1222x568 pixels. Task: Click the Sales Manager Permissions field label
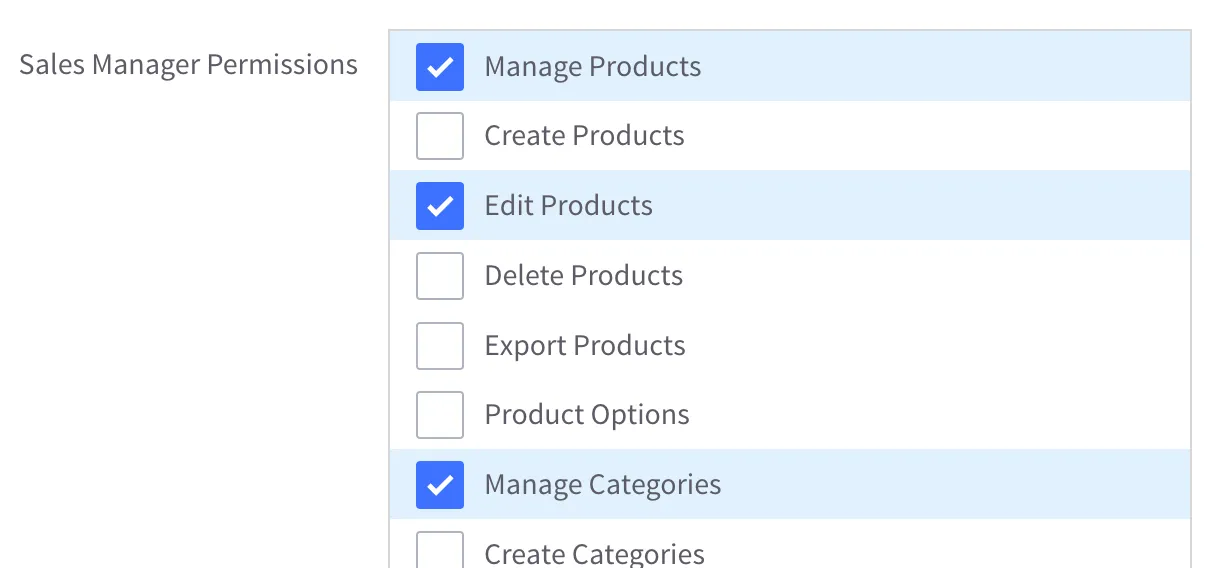pos(188,65)
